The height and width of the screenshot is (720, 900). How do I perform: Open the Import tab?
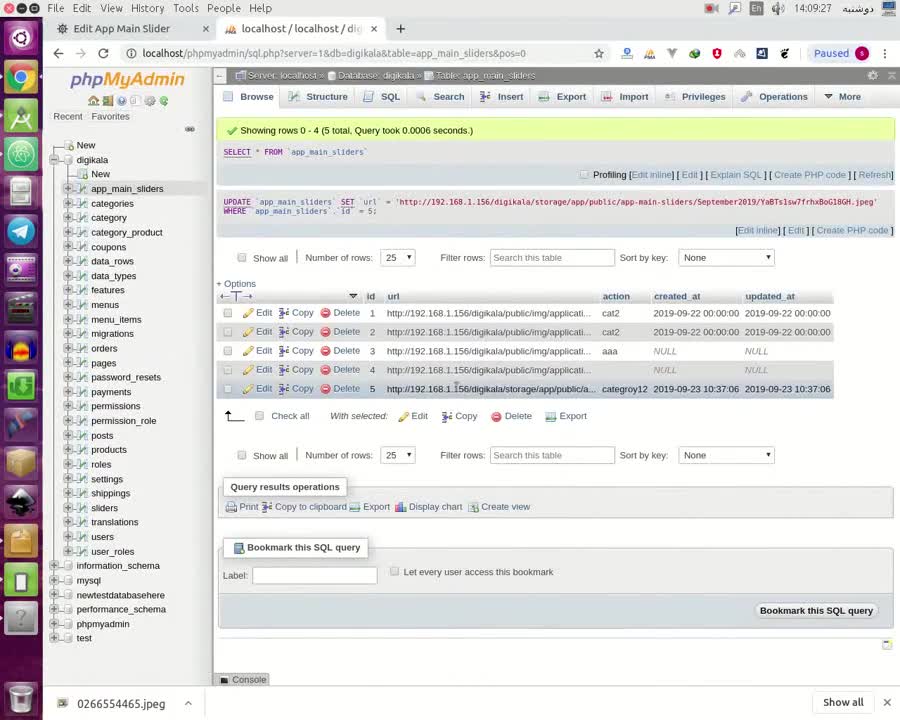click(625, 97)
